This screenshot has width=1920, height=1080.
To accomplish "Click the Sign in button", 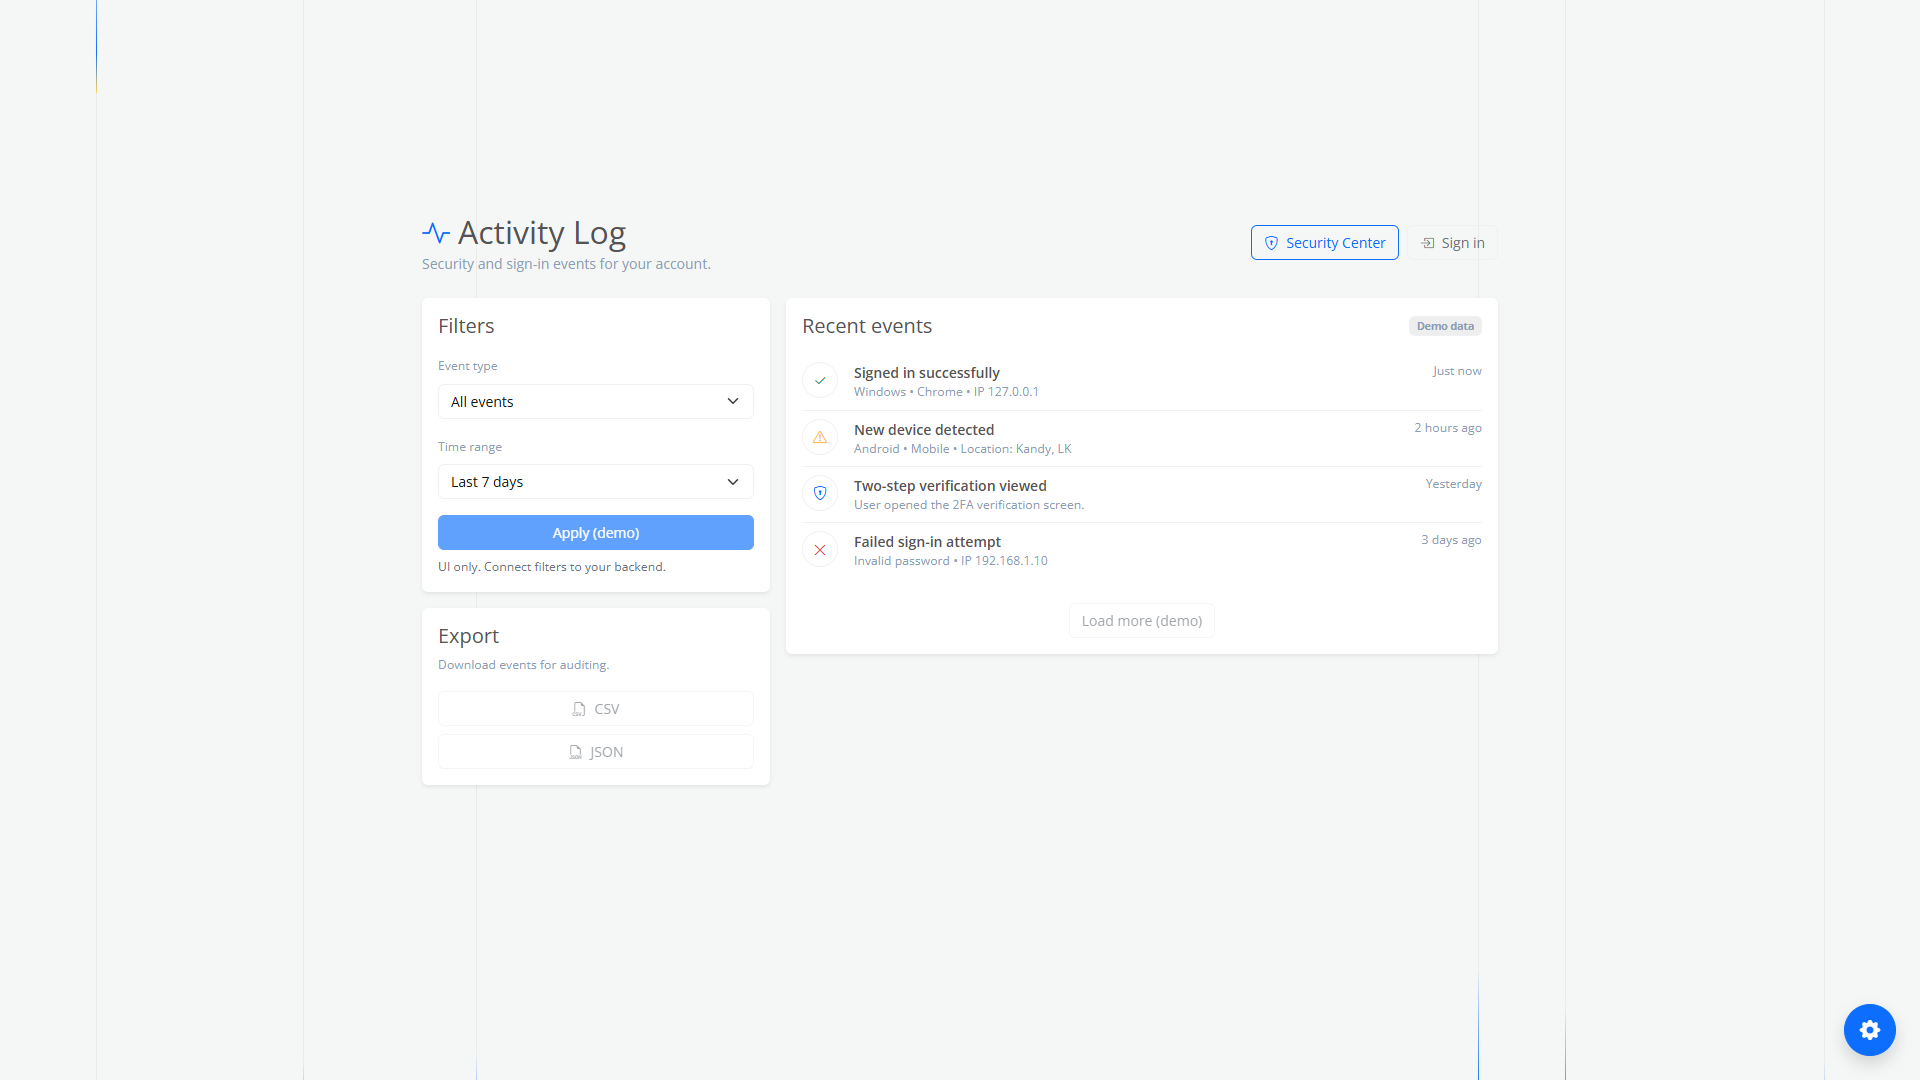I will tap(1452, 243).
